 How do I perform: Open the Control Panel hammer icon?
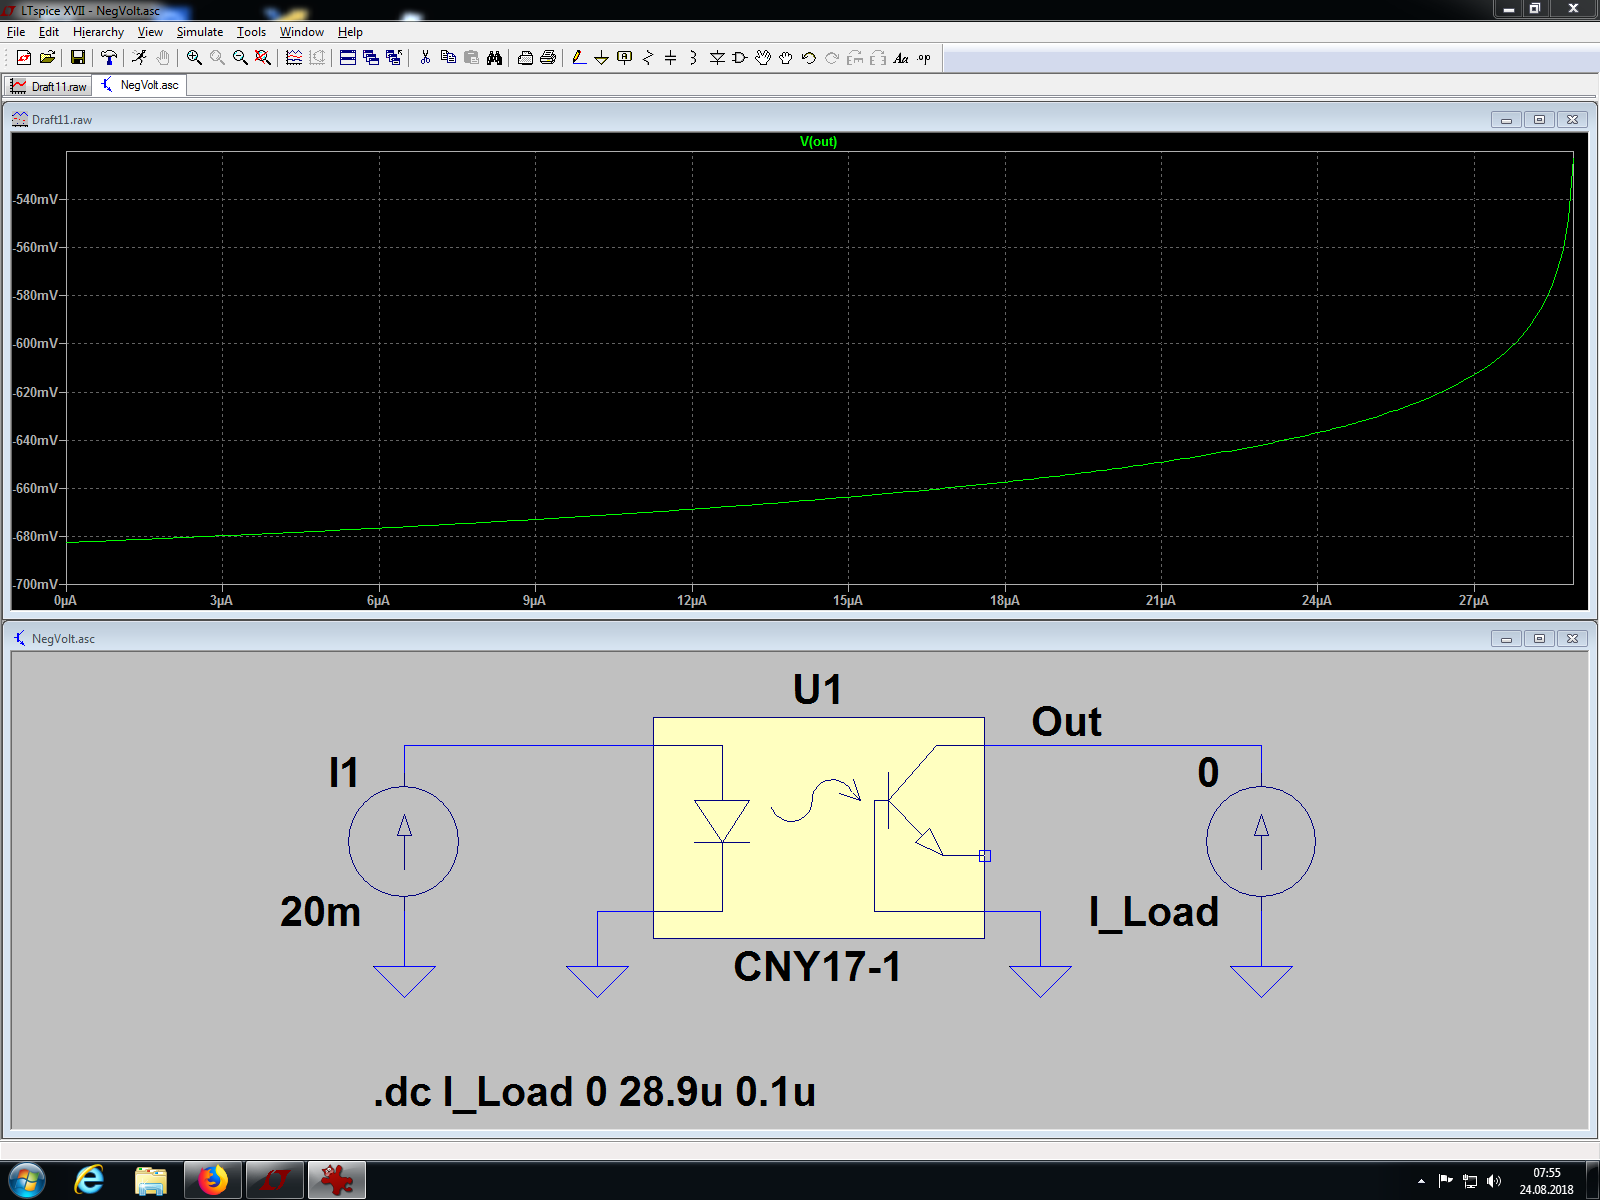tap(109, 58)
